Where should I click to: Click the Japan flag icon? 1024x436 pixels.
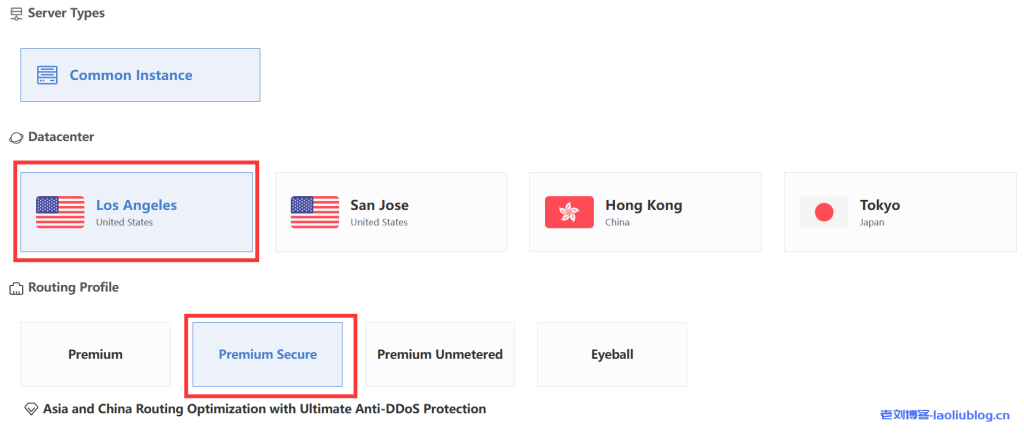pos(824,212)
